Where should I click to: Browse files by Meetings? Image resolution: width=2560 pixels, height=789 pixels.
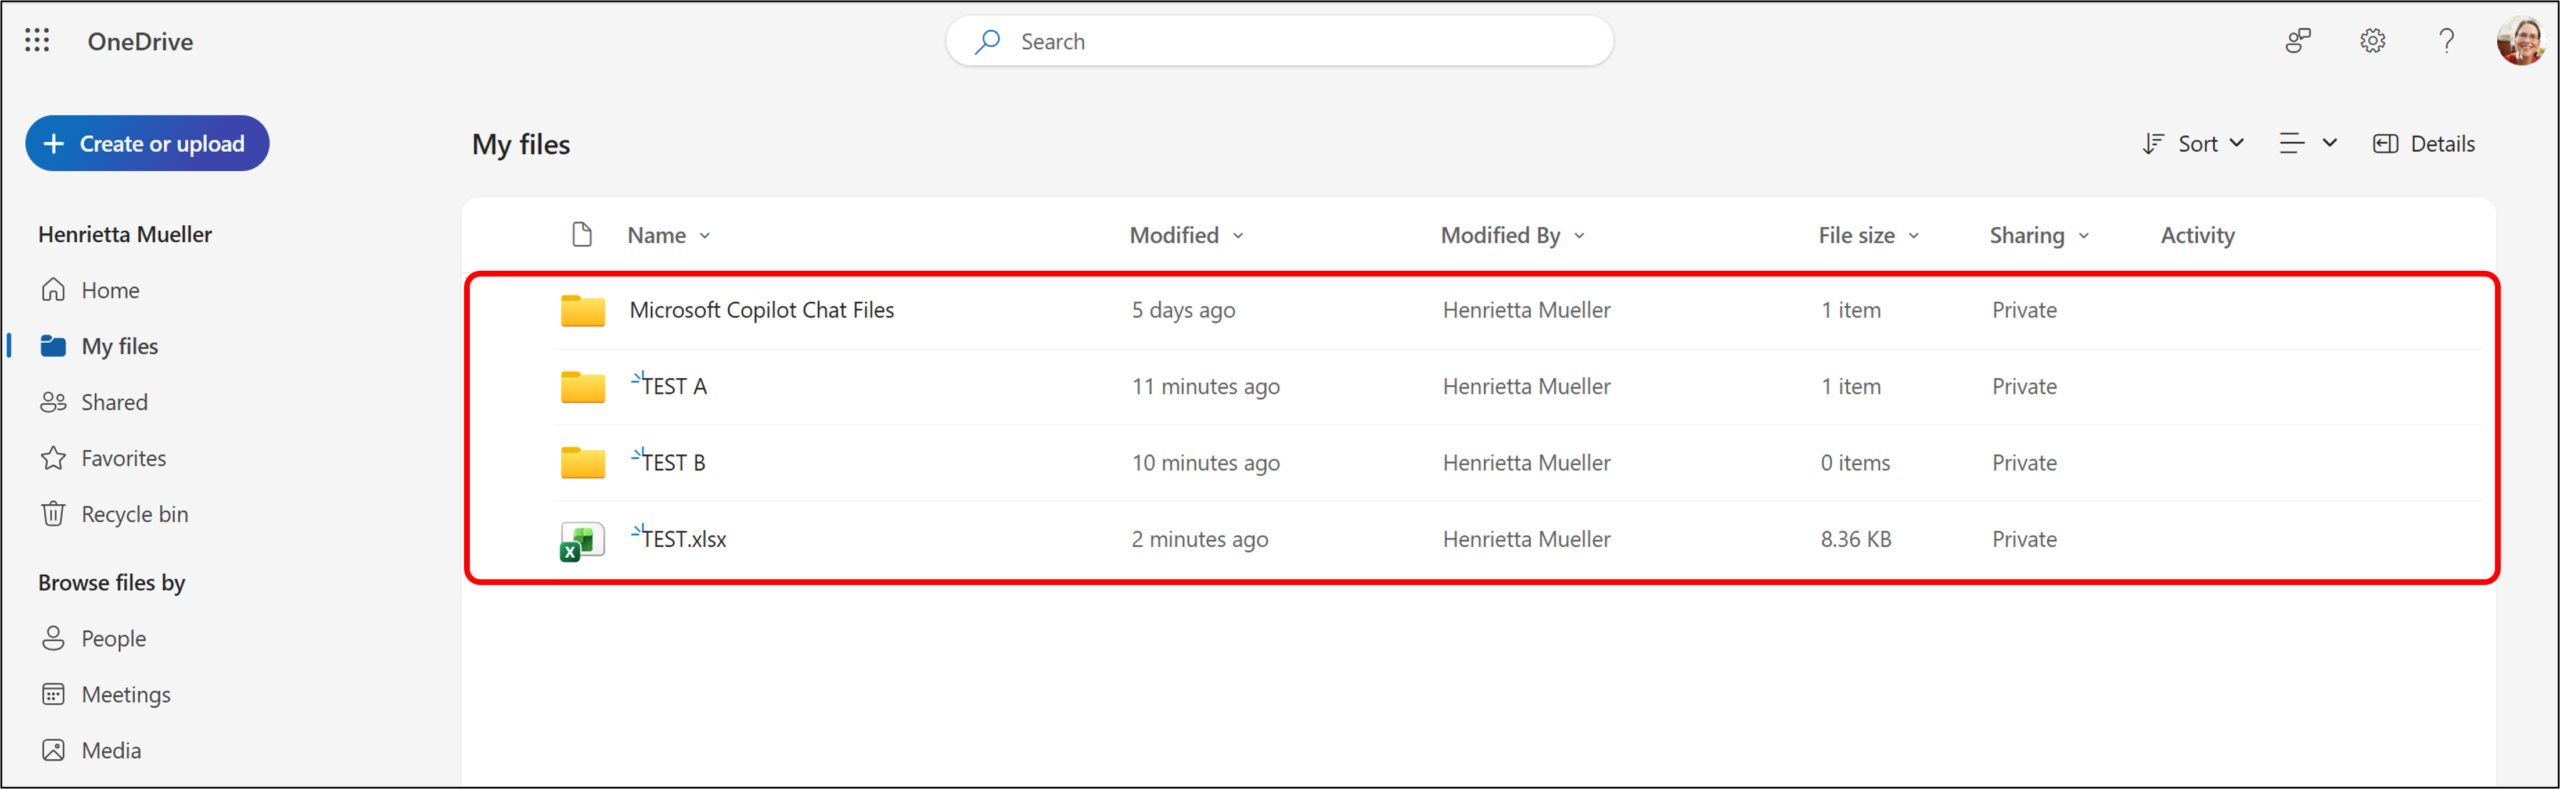point(126,694)
